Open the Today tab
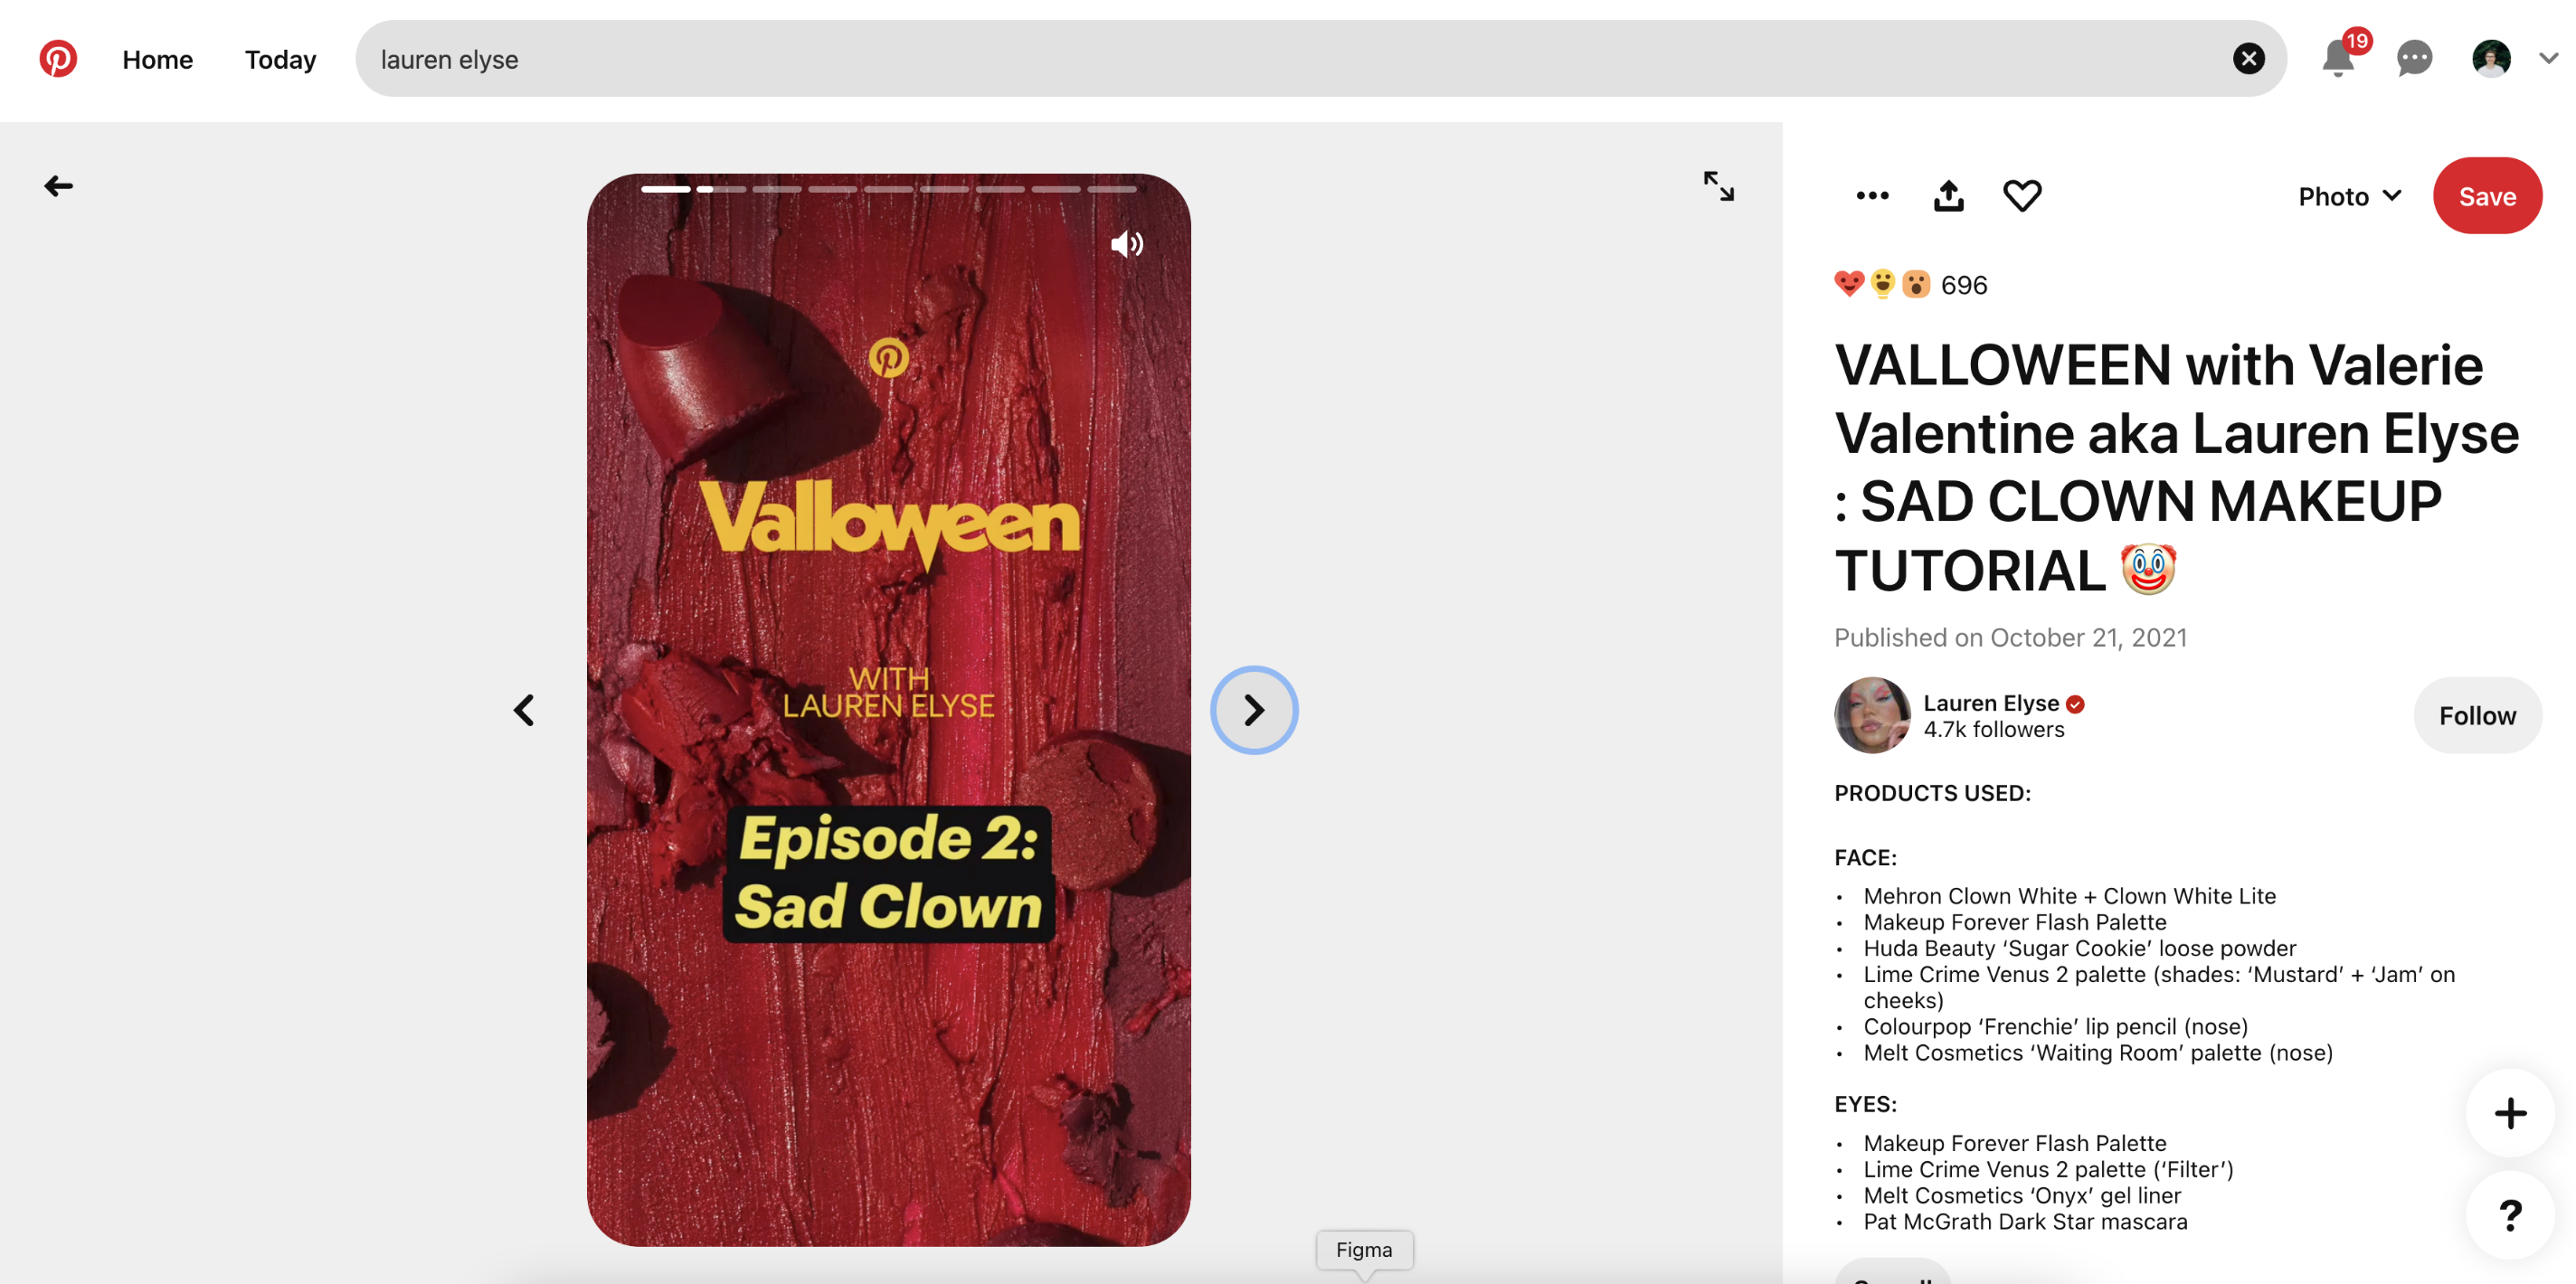The height and width of the screenshot is (1284, 2576). coord(281,60)
